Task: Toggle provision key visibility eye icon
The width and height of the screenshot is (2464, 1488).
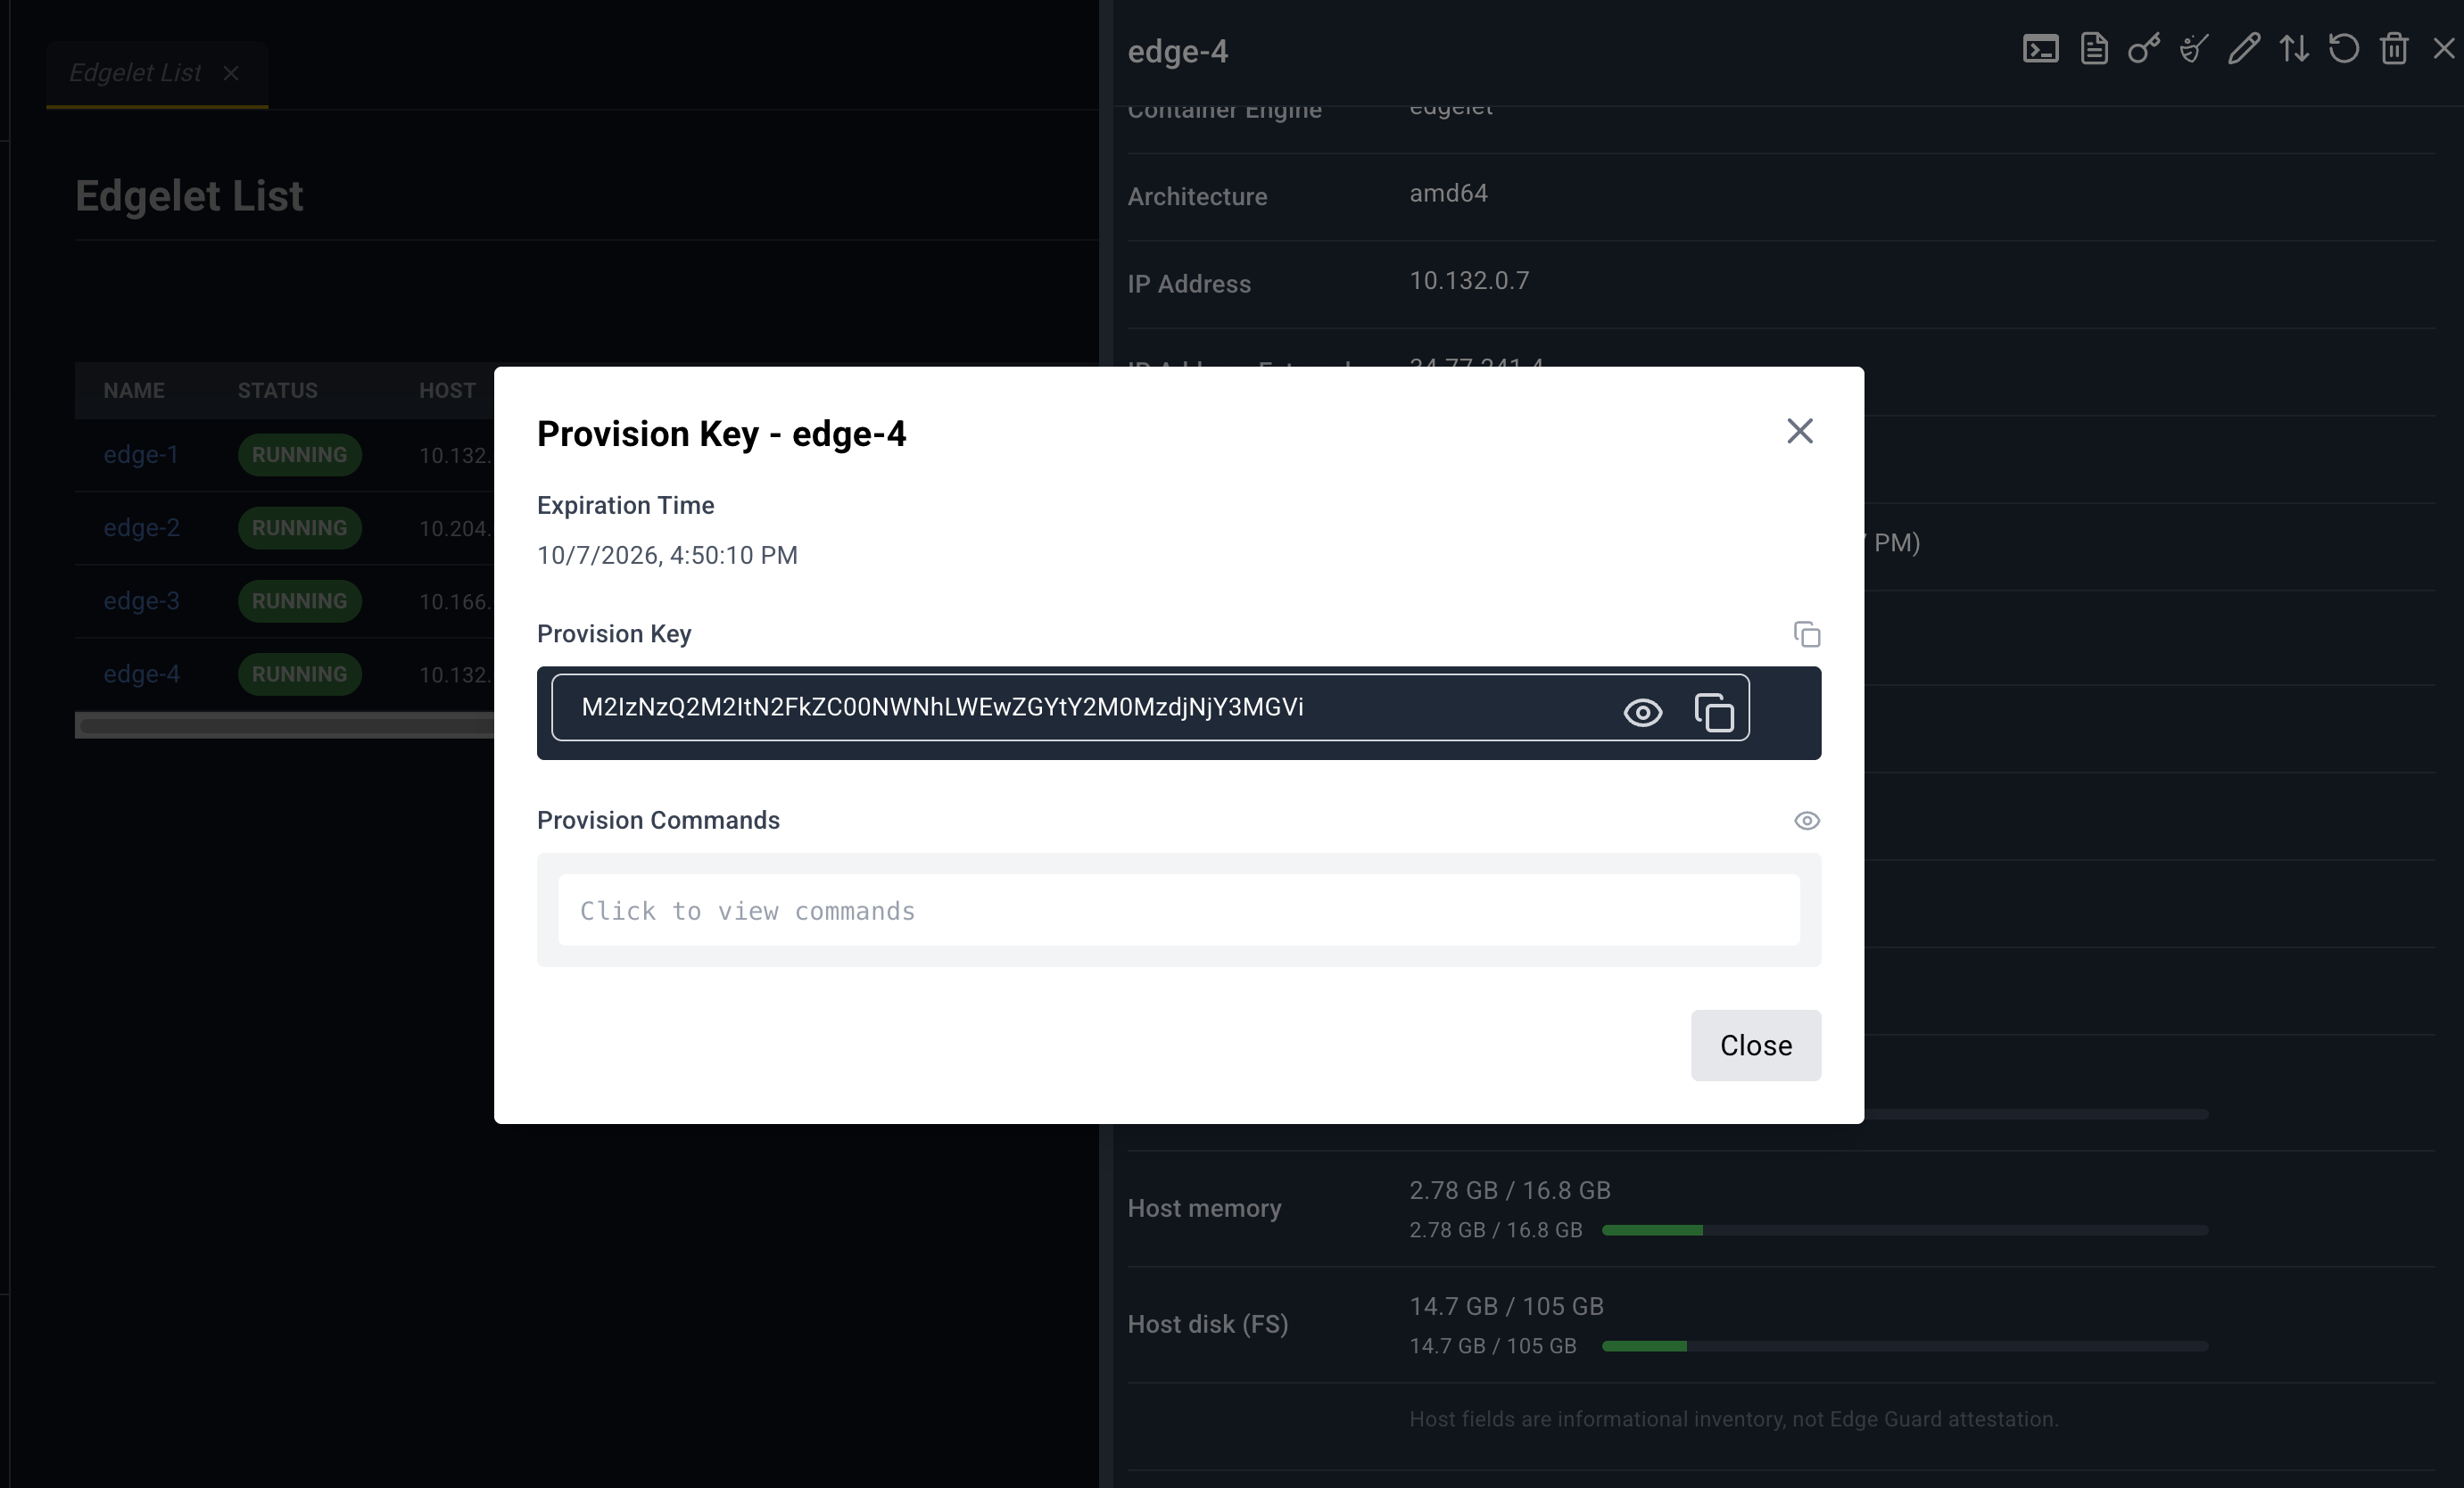Action: click(1642, 712)
